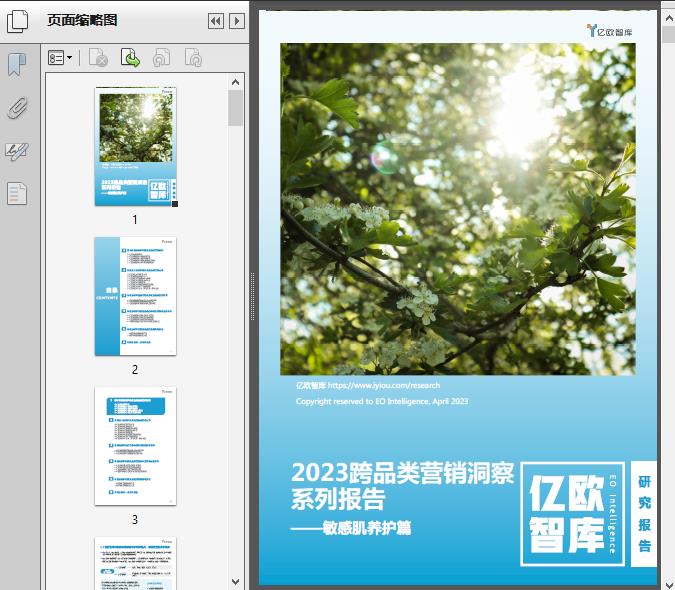Image resolution: width=675 pixels, height=590 pixels.
Task: Click the thumbnail panel scroll-up arrow
Action: click(x=235, y=82)
